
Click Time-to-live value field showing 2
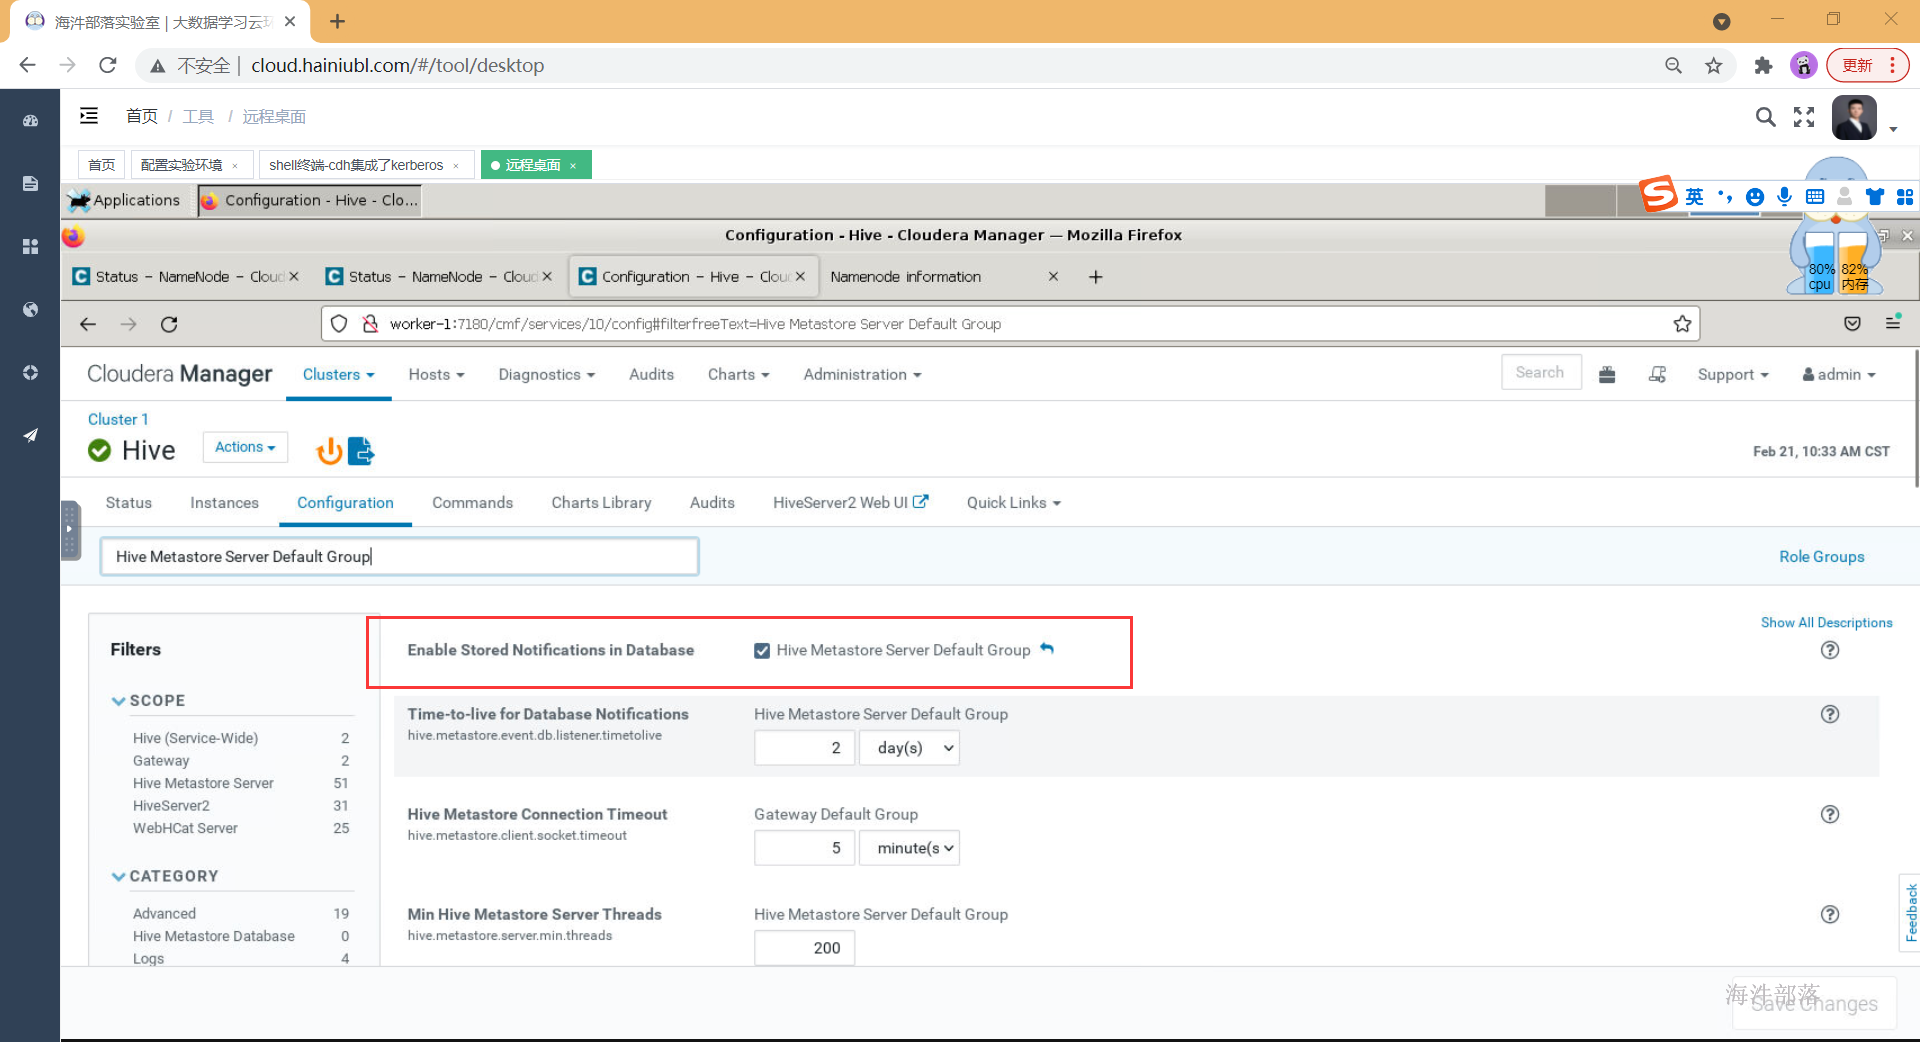click(805, 748)
